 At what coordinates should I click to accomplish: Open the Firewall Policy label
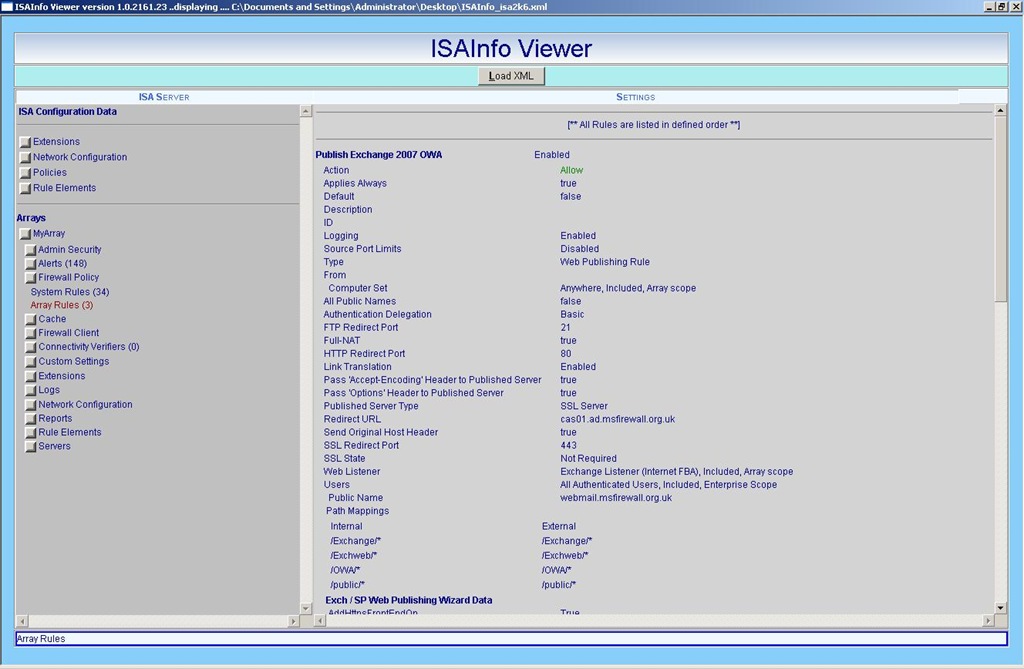[x=69, y=277]
